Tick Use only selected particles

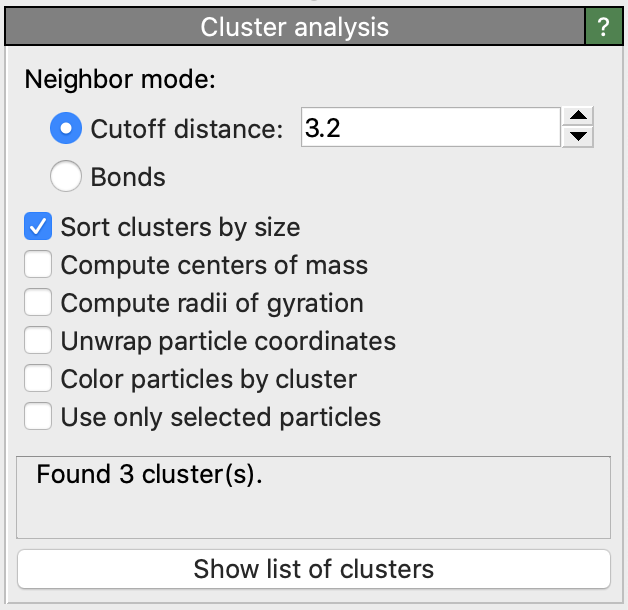coord(38,417)
